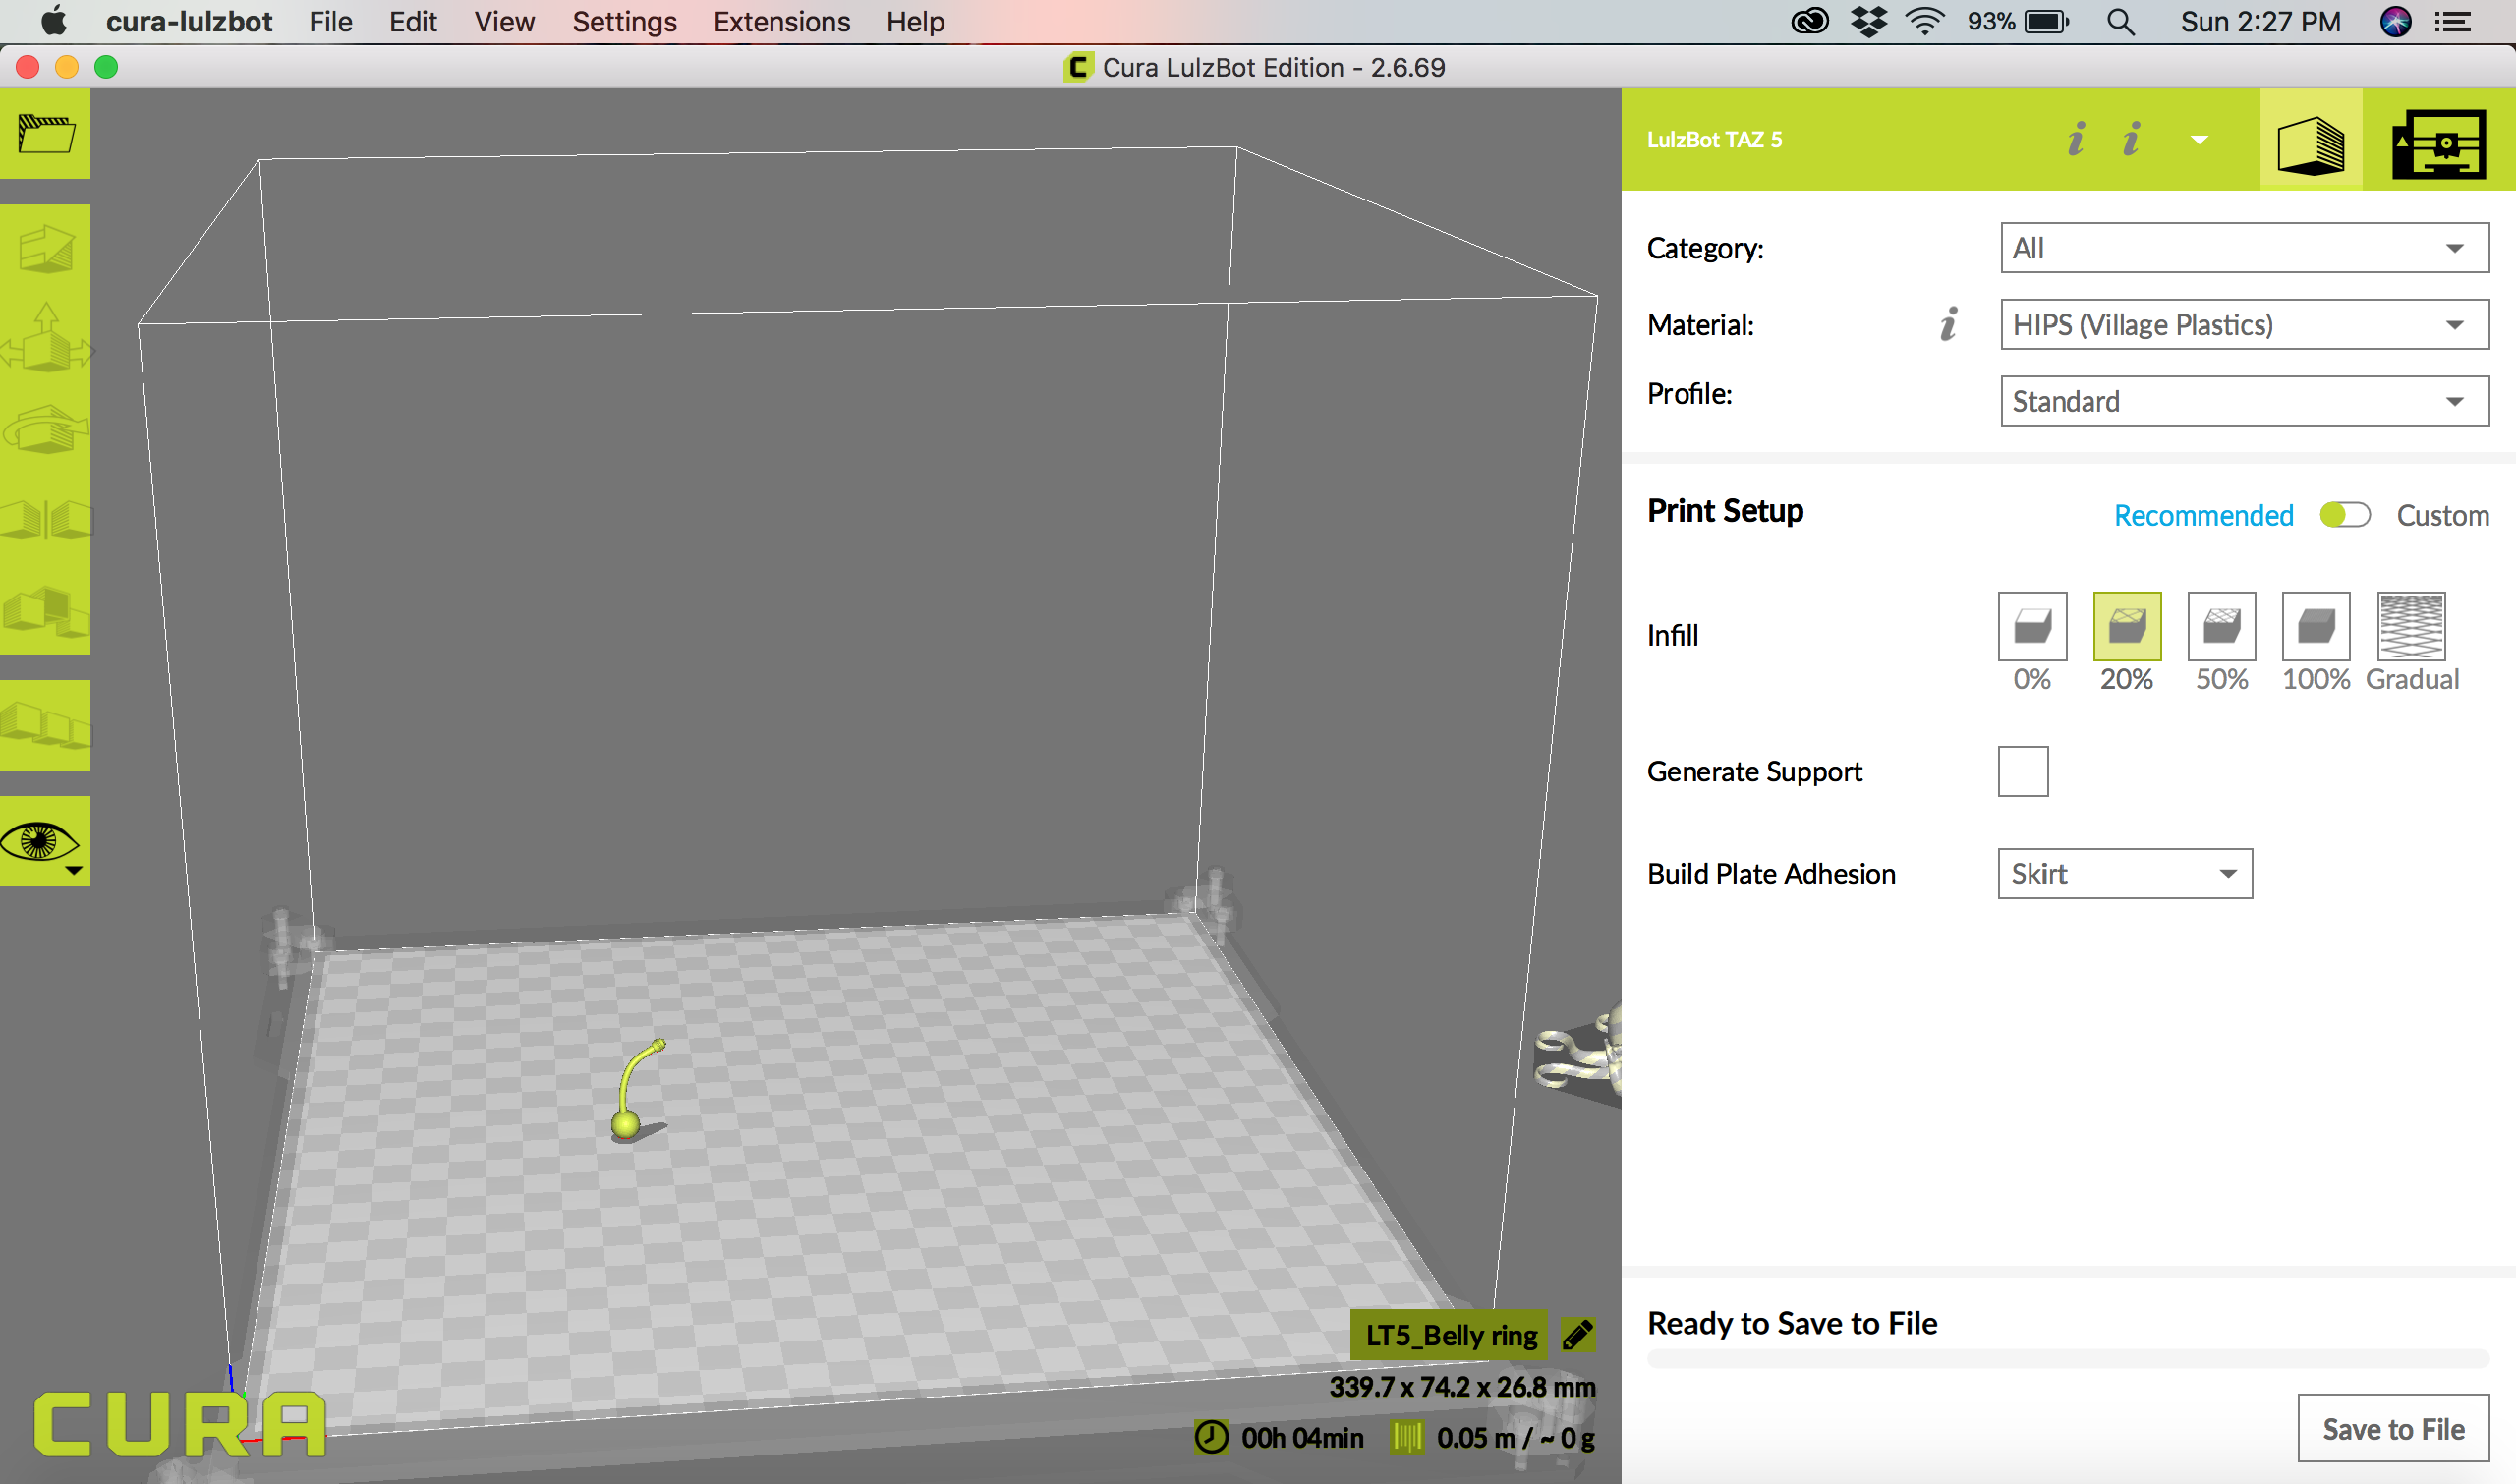The width and height of the screenshot is (2516, 1484).
Task: Open the cura-lulzbot application menu
Action: point(189,22)
